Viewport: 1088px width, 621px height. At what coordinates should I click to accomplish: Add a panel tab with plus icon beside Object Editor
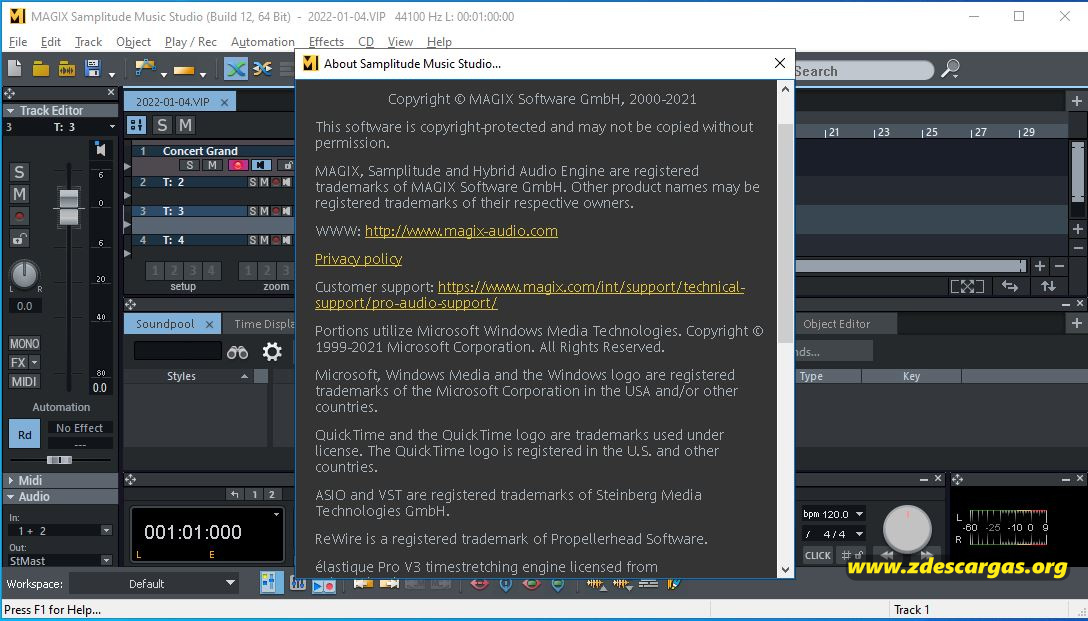point(1076,323)
